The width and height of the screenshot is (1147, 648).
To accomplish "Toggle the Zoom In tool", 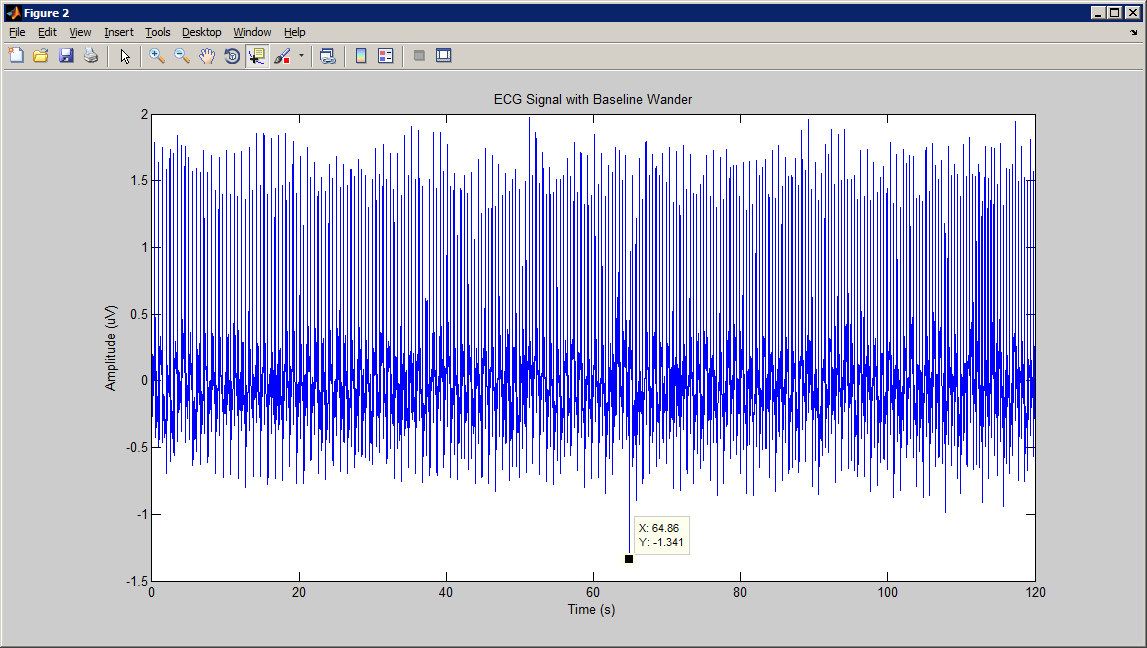I will coord(156,55).
